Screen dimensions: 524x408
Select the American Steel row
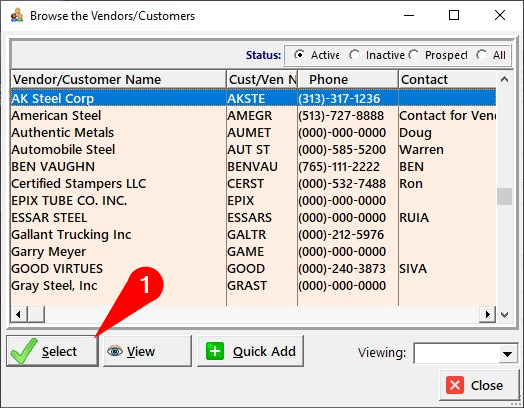pos(253,116)
